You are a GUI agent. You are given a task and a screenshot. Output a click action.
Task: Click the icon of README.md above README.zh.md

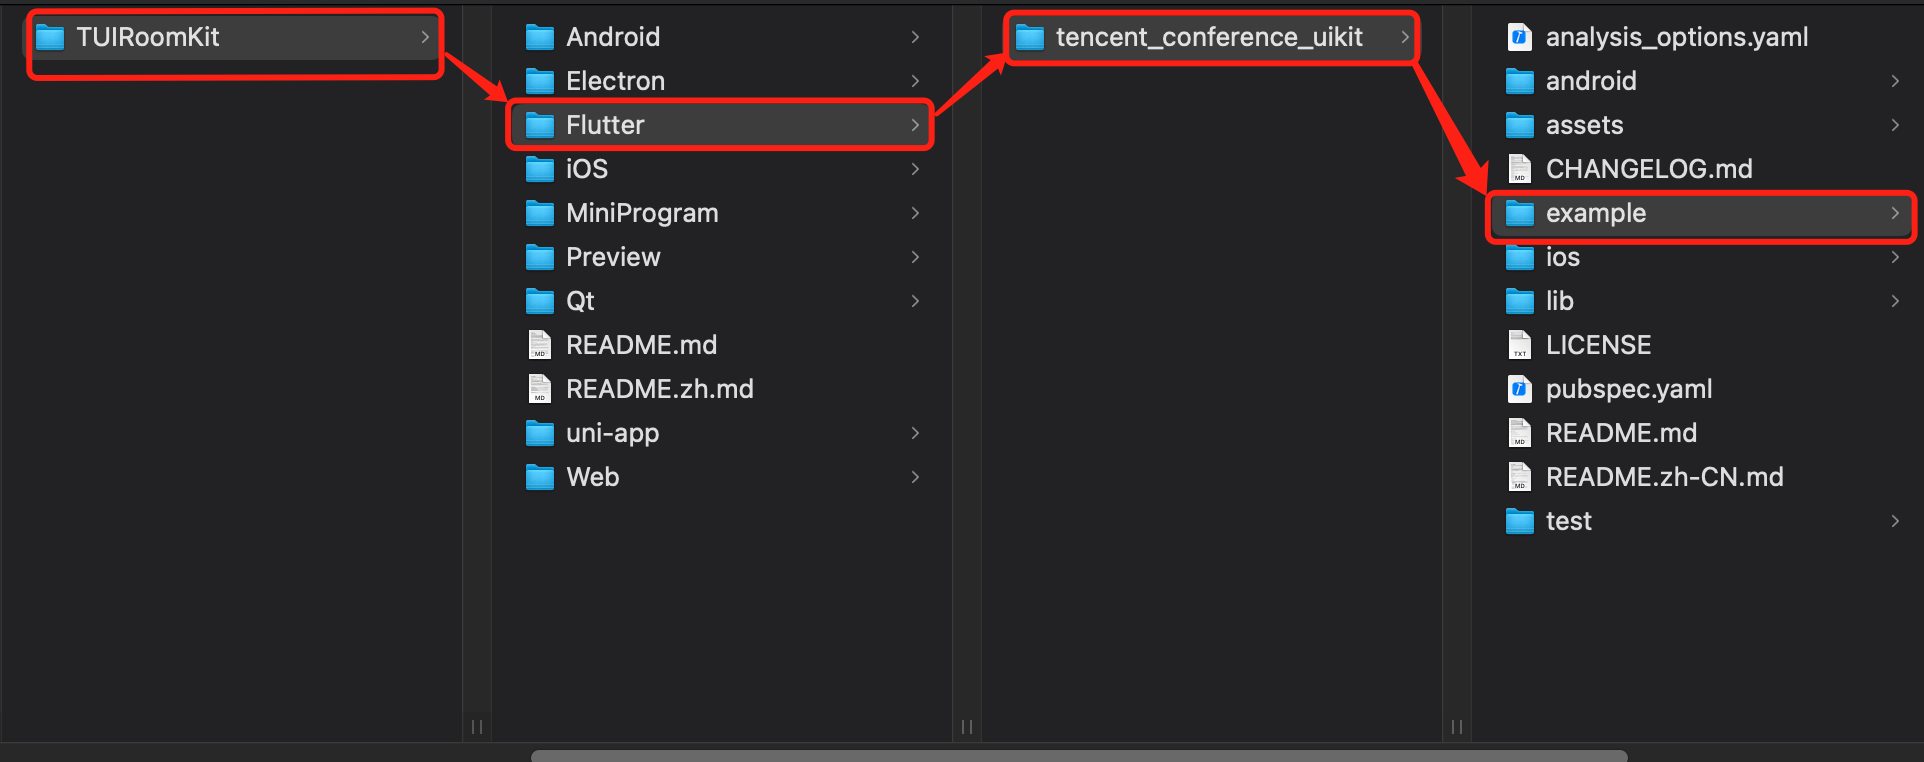(x=540, y=344)
